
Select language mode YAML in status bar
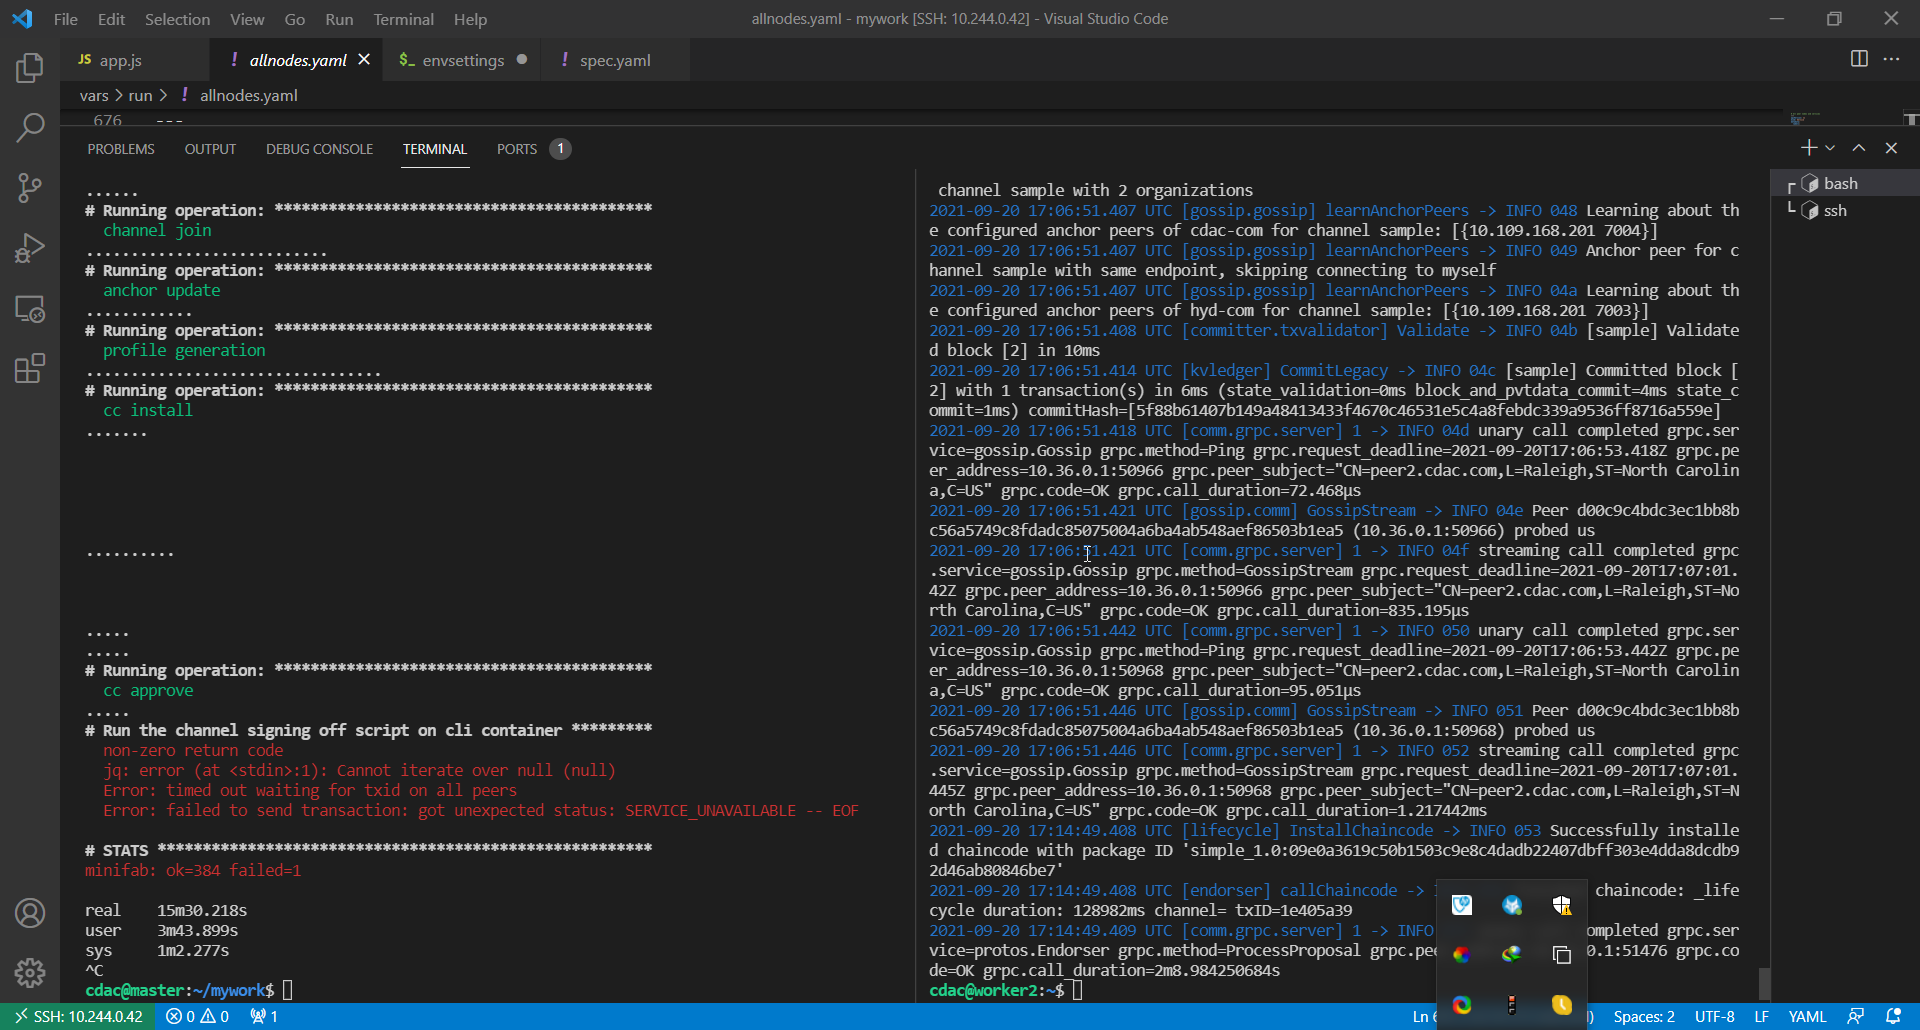coord(1807,1016)
